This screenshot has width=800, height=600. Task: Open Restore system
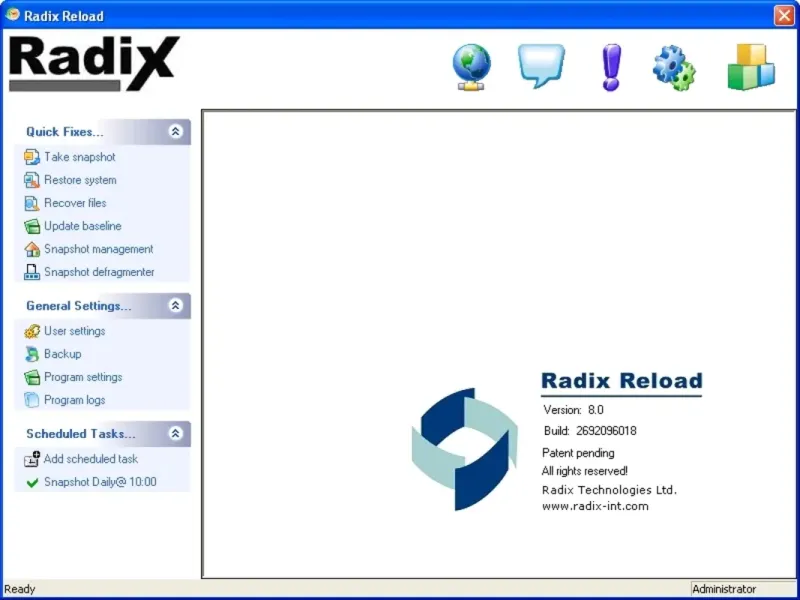80,180
